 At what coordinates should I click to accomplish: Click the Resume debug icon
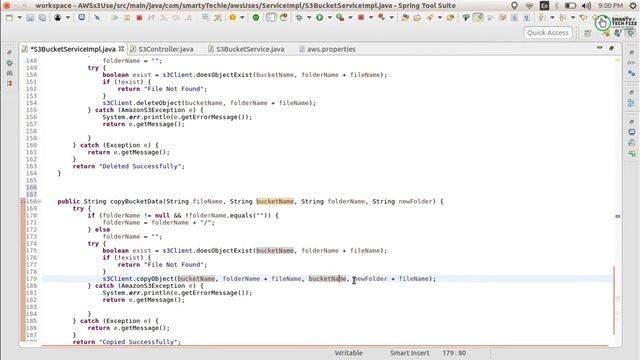pos(115,18)
